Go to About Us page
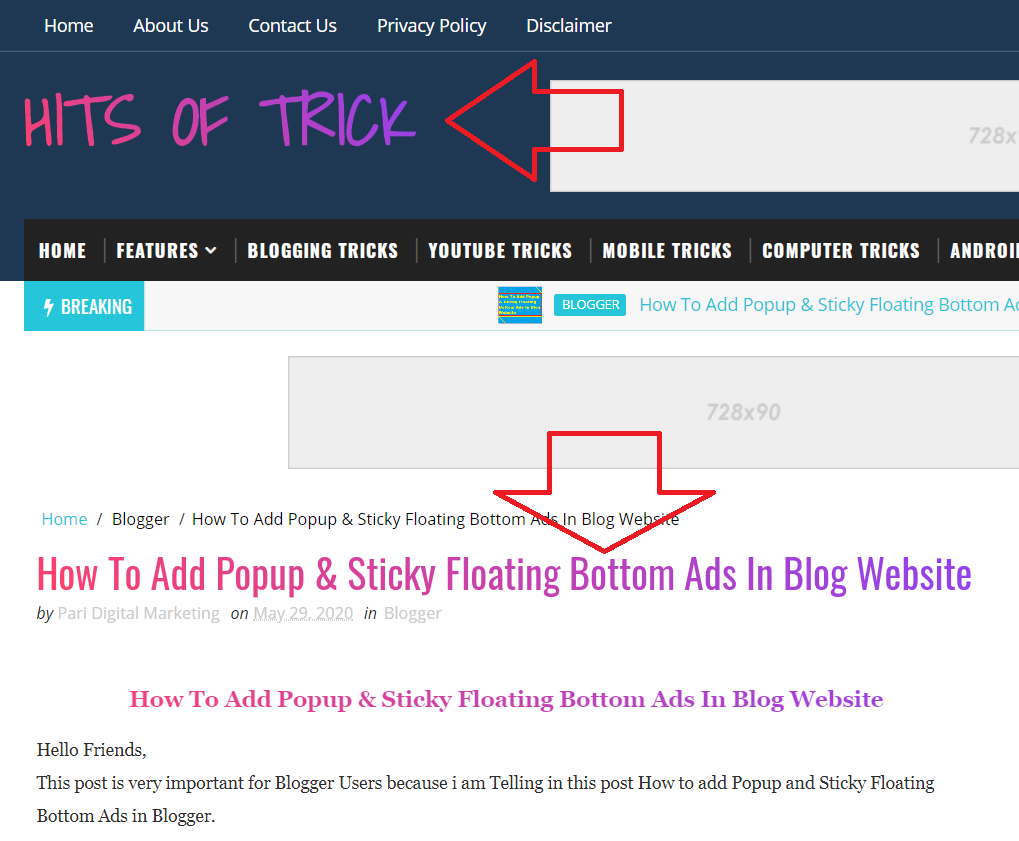This screenshot has height=841, width=1019. (171, 25)
